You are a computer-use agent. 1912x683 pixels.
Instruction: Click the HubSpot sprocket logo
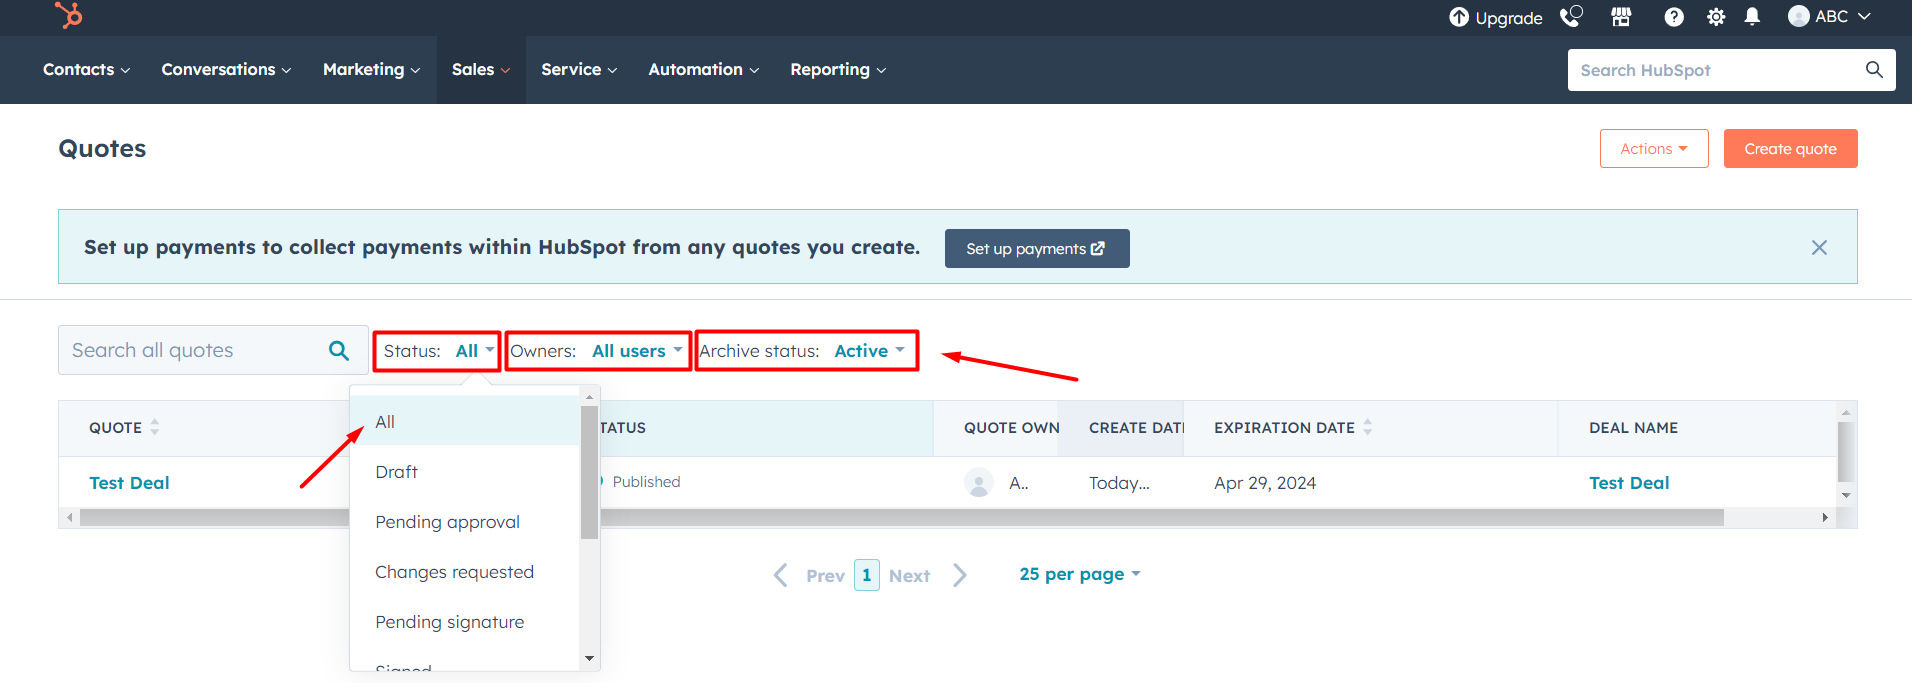coord(69,15)
